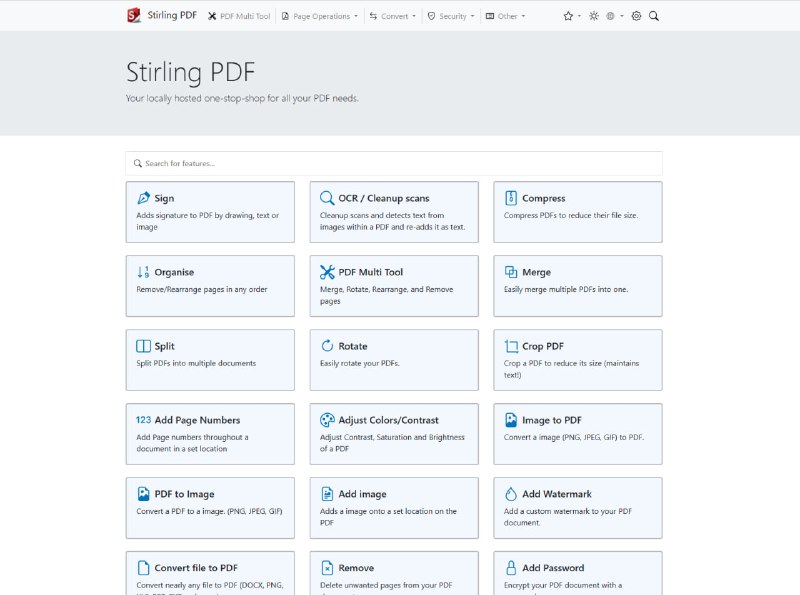Select the Add Watermark icon
Screen dimensions: 800x595
[512, 494]
